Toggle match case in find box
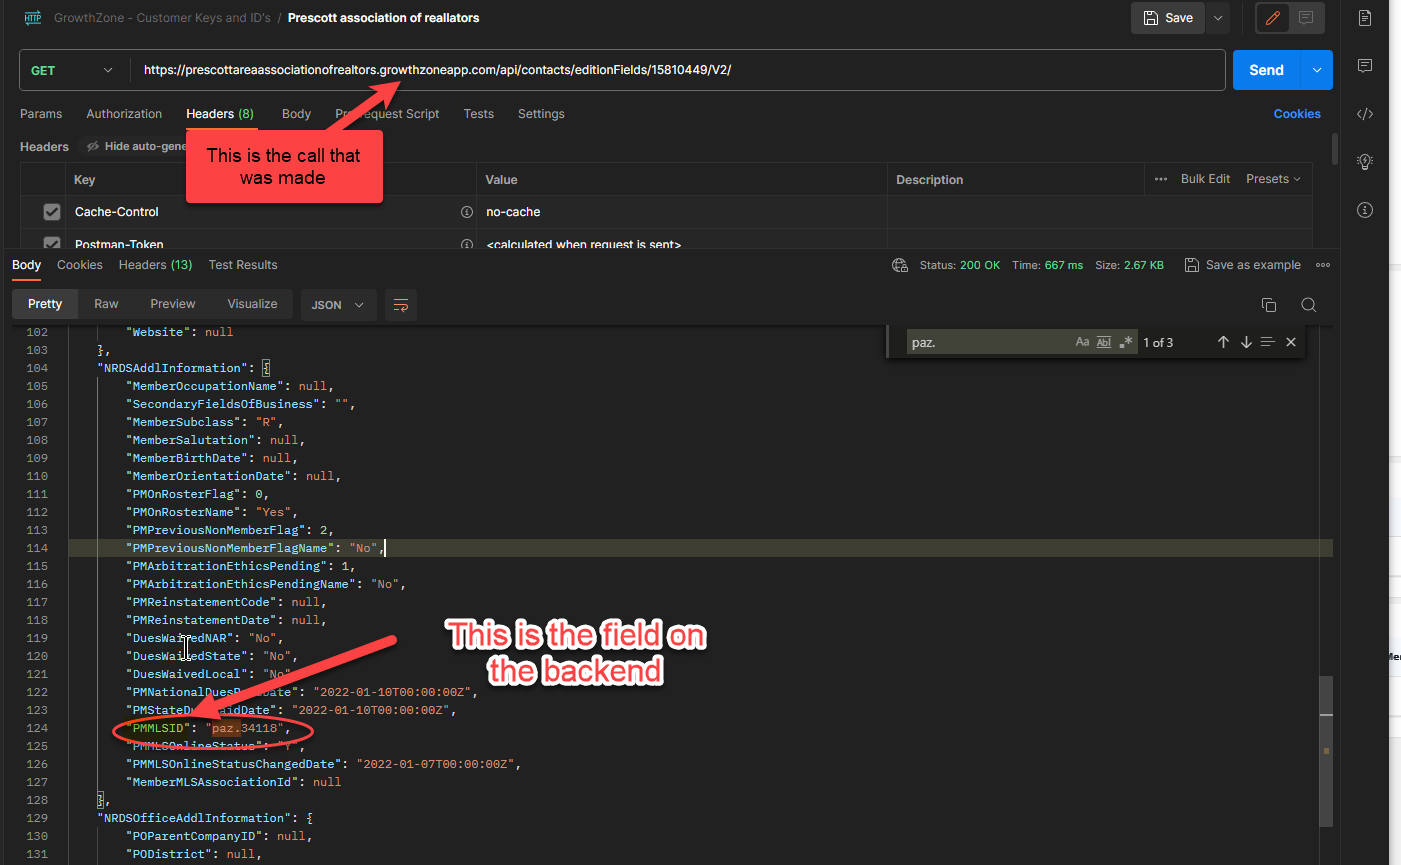The height and width of the screenshot is (865, 1401). pos(1082,342)
